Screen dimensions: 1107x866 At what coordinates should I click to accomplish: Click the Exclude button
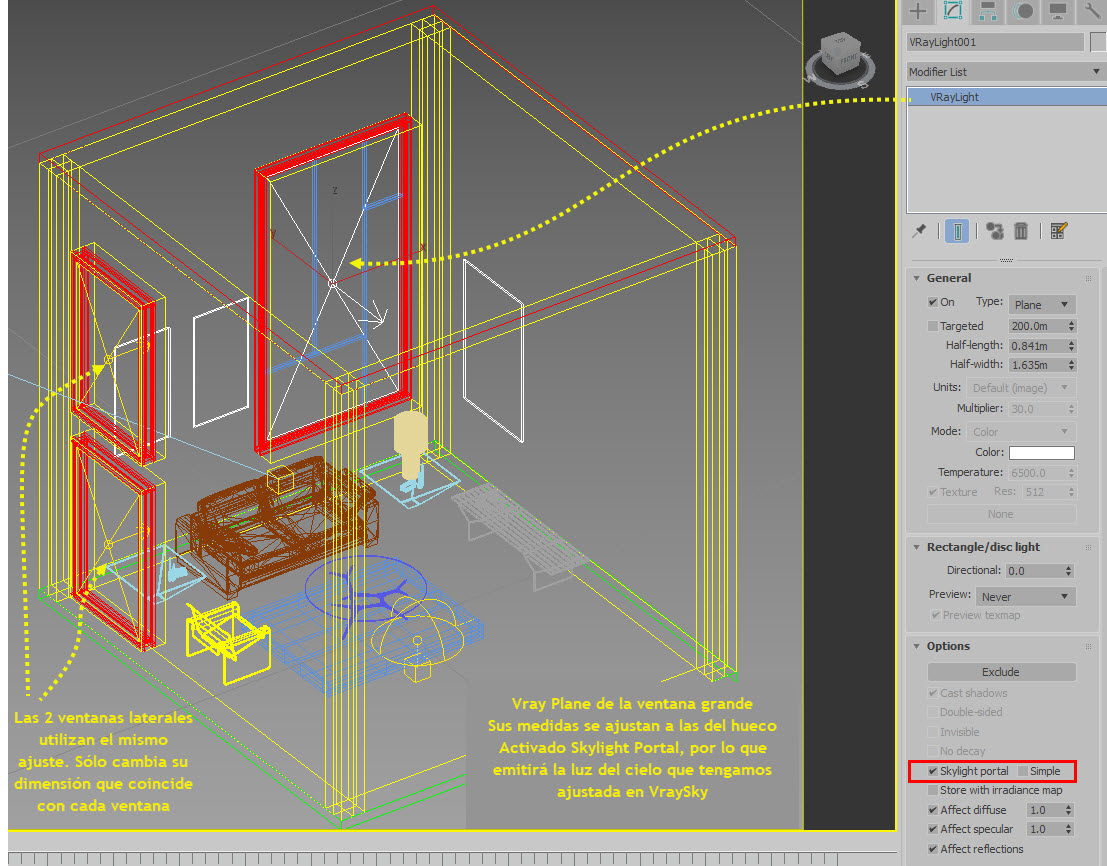(1001, 672)
